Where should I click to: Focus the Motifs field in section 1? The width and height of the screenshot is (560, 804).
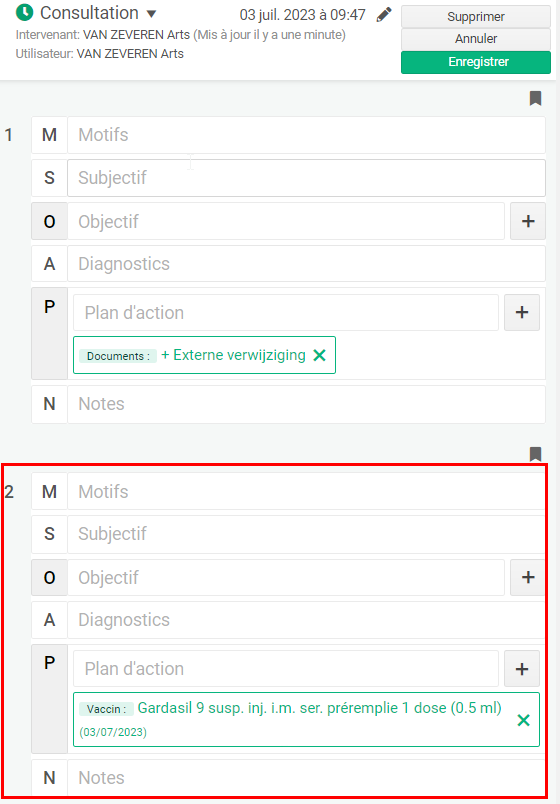point(306,135)
